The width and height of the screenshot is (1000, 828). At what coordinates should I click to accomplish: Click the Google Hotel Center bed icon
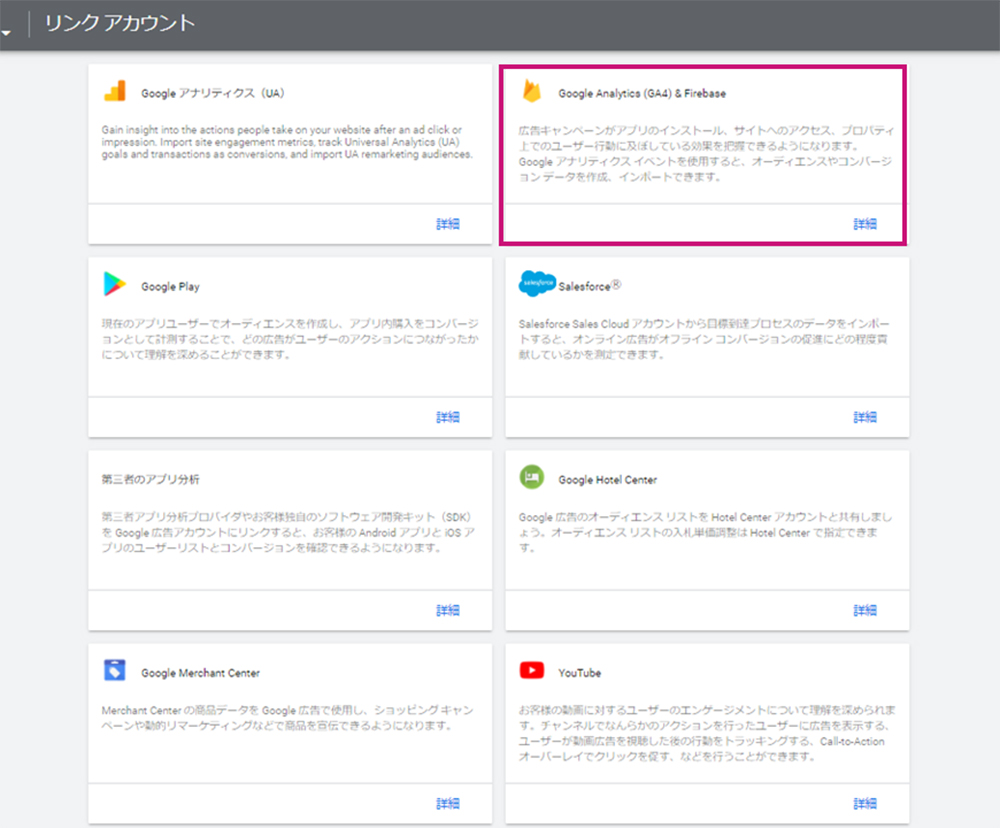pyautogui.click(x=532, y=477)
